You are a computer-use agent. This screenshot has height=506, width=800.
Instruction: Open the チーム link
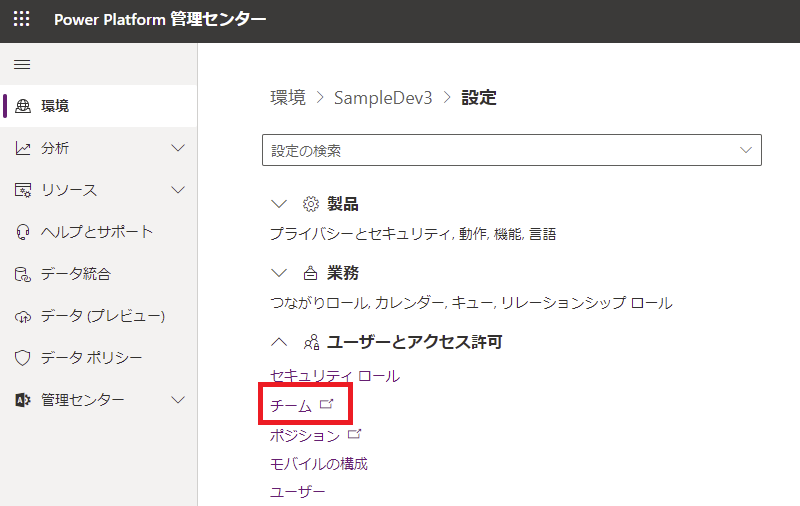pyautogui.click(x=291, y=406)
